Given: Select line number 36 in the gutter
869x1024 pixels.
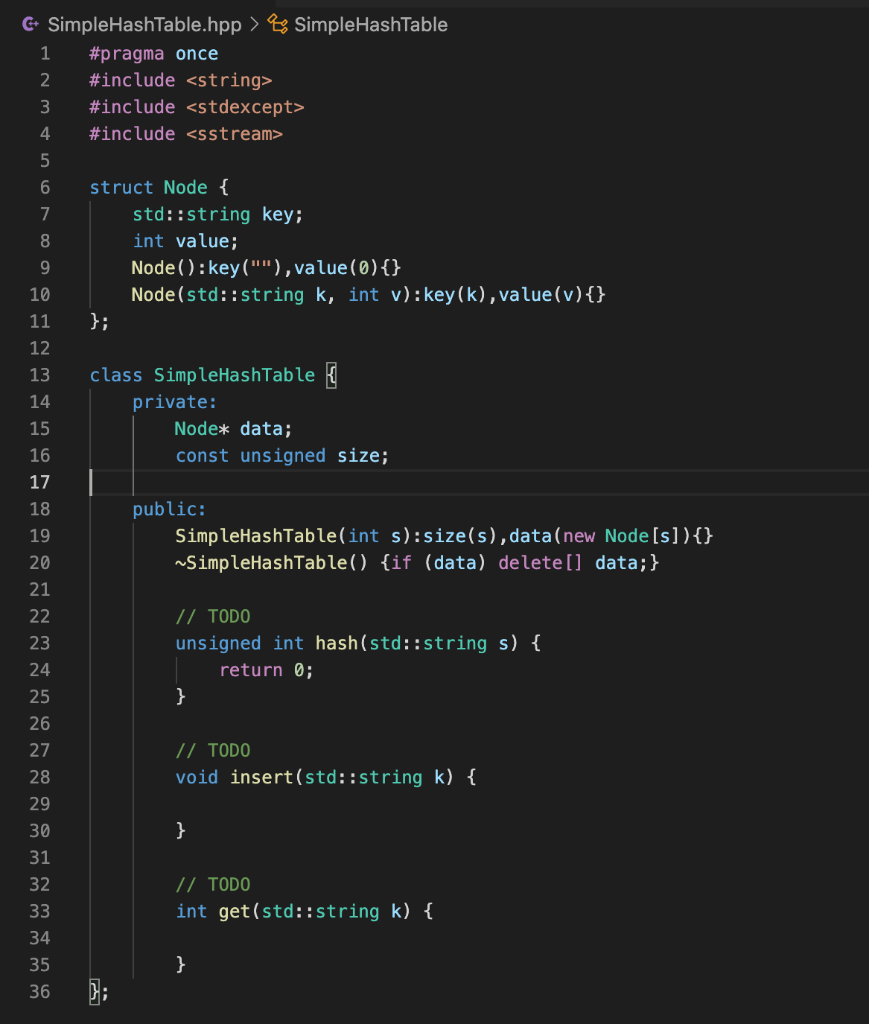Looking at the screenshot, I should [40, 991].
